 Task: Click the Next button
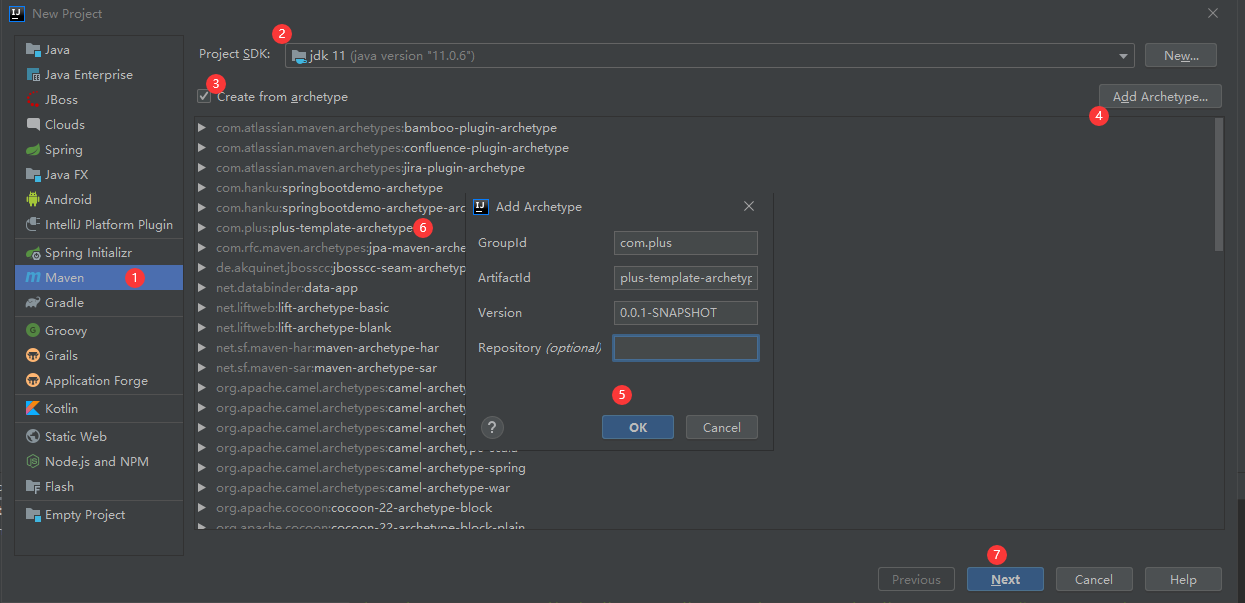tap(1005, 580)
